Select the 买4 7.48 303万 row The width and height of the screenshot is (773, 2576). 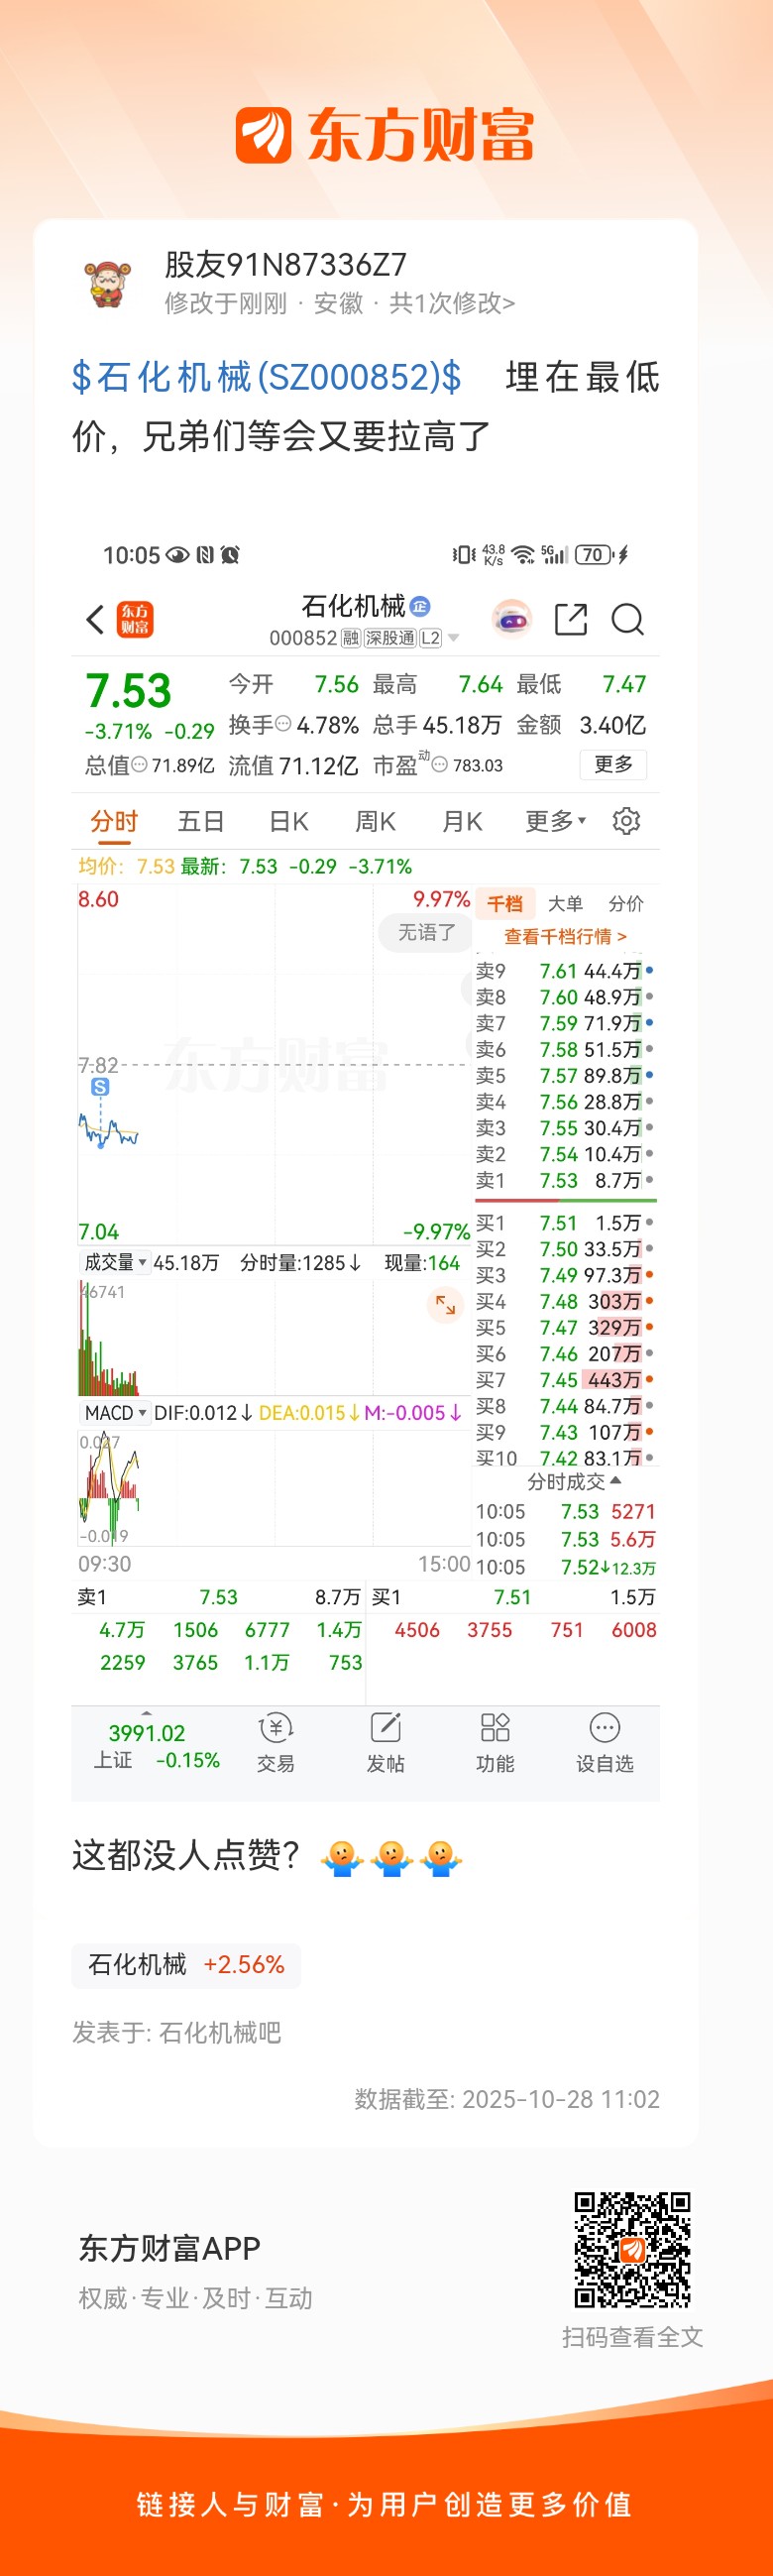pyautogui.click(x=565, y=1301)
